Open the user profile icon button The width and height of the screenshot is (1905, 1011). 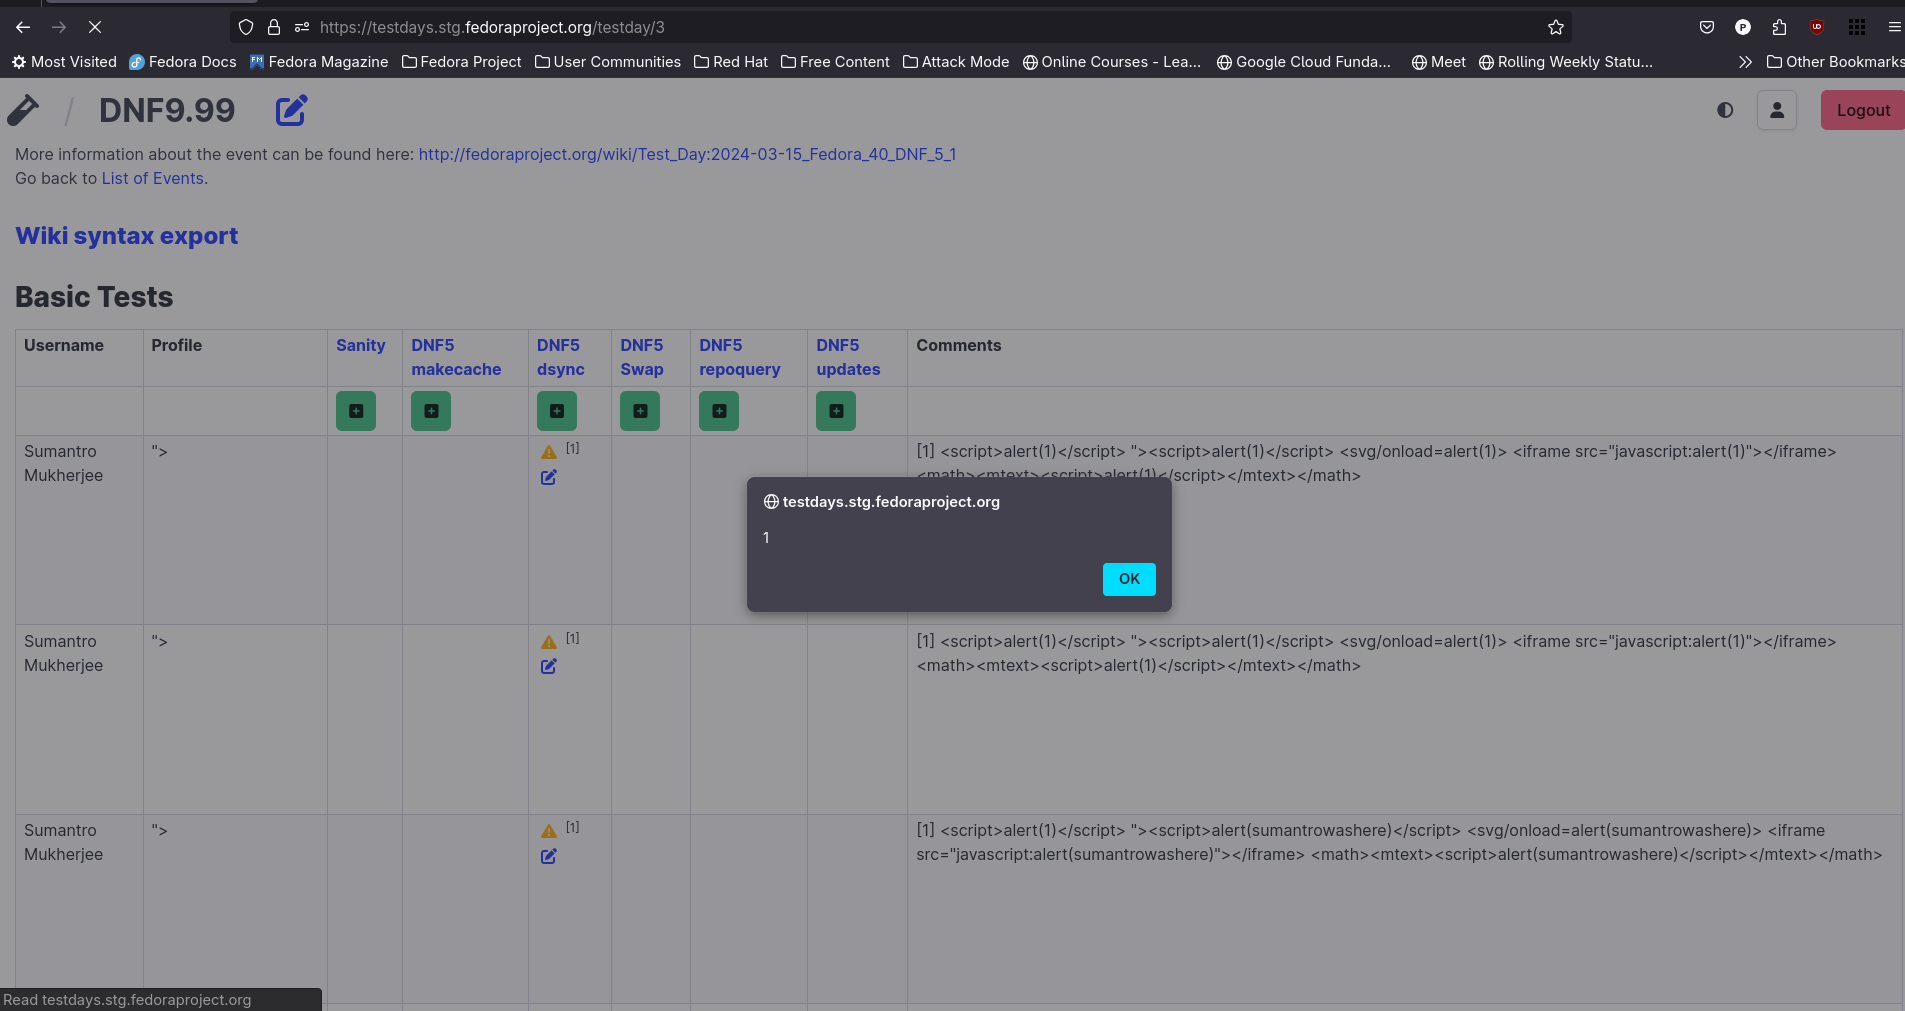tap(1777, 110)
